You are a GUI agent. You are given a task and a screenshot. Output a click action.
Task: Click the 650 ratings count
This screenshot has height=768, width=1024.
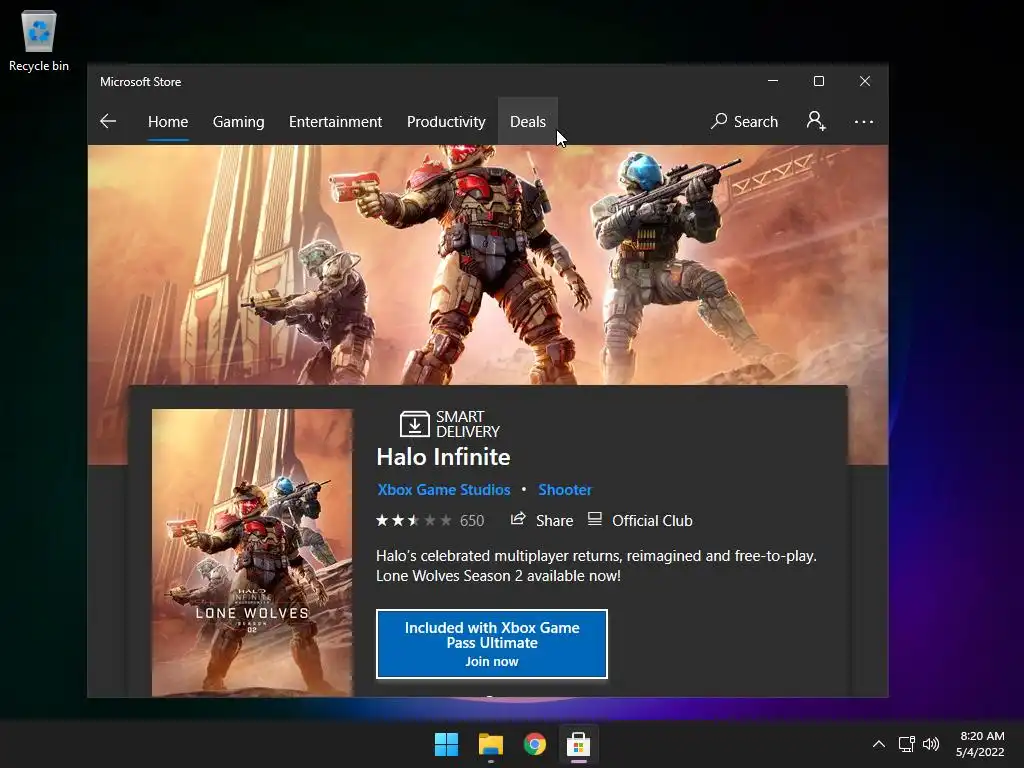coord(472,520)
